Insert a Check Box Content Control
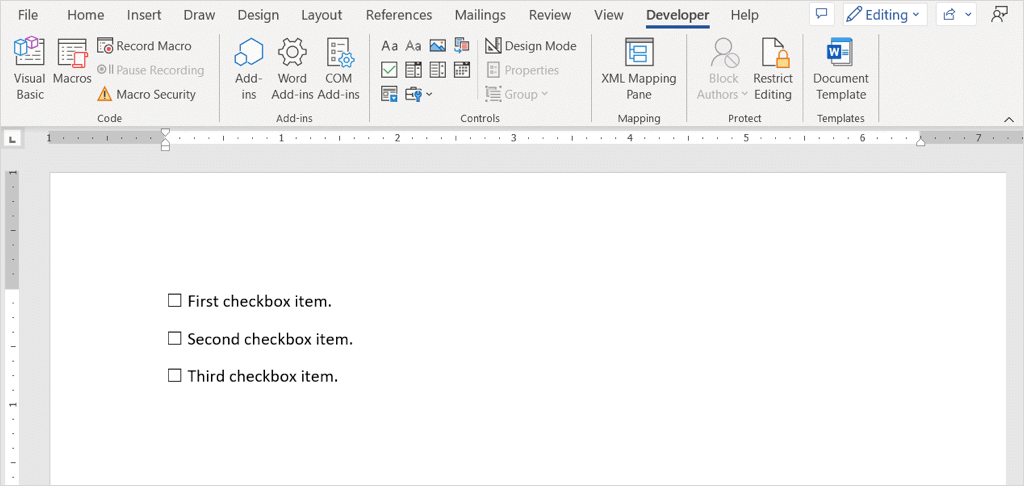Image resolution: width=1024 pixels, height=486 pixels. click(389, 70)
